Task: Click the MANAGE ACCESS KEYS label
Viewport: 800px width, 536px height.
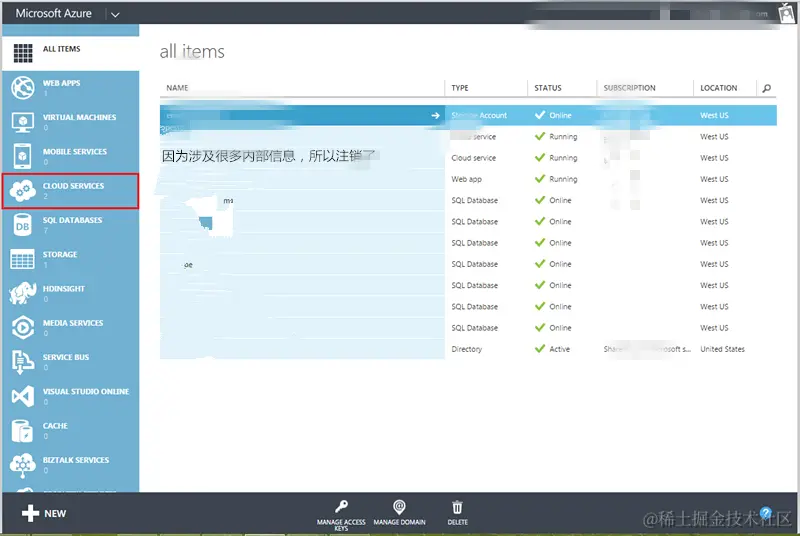Action: point(341,525)
